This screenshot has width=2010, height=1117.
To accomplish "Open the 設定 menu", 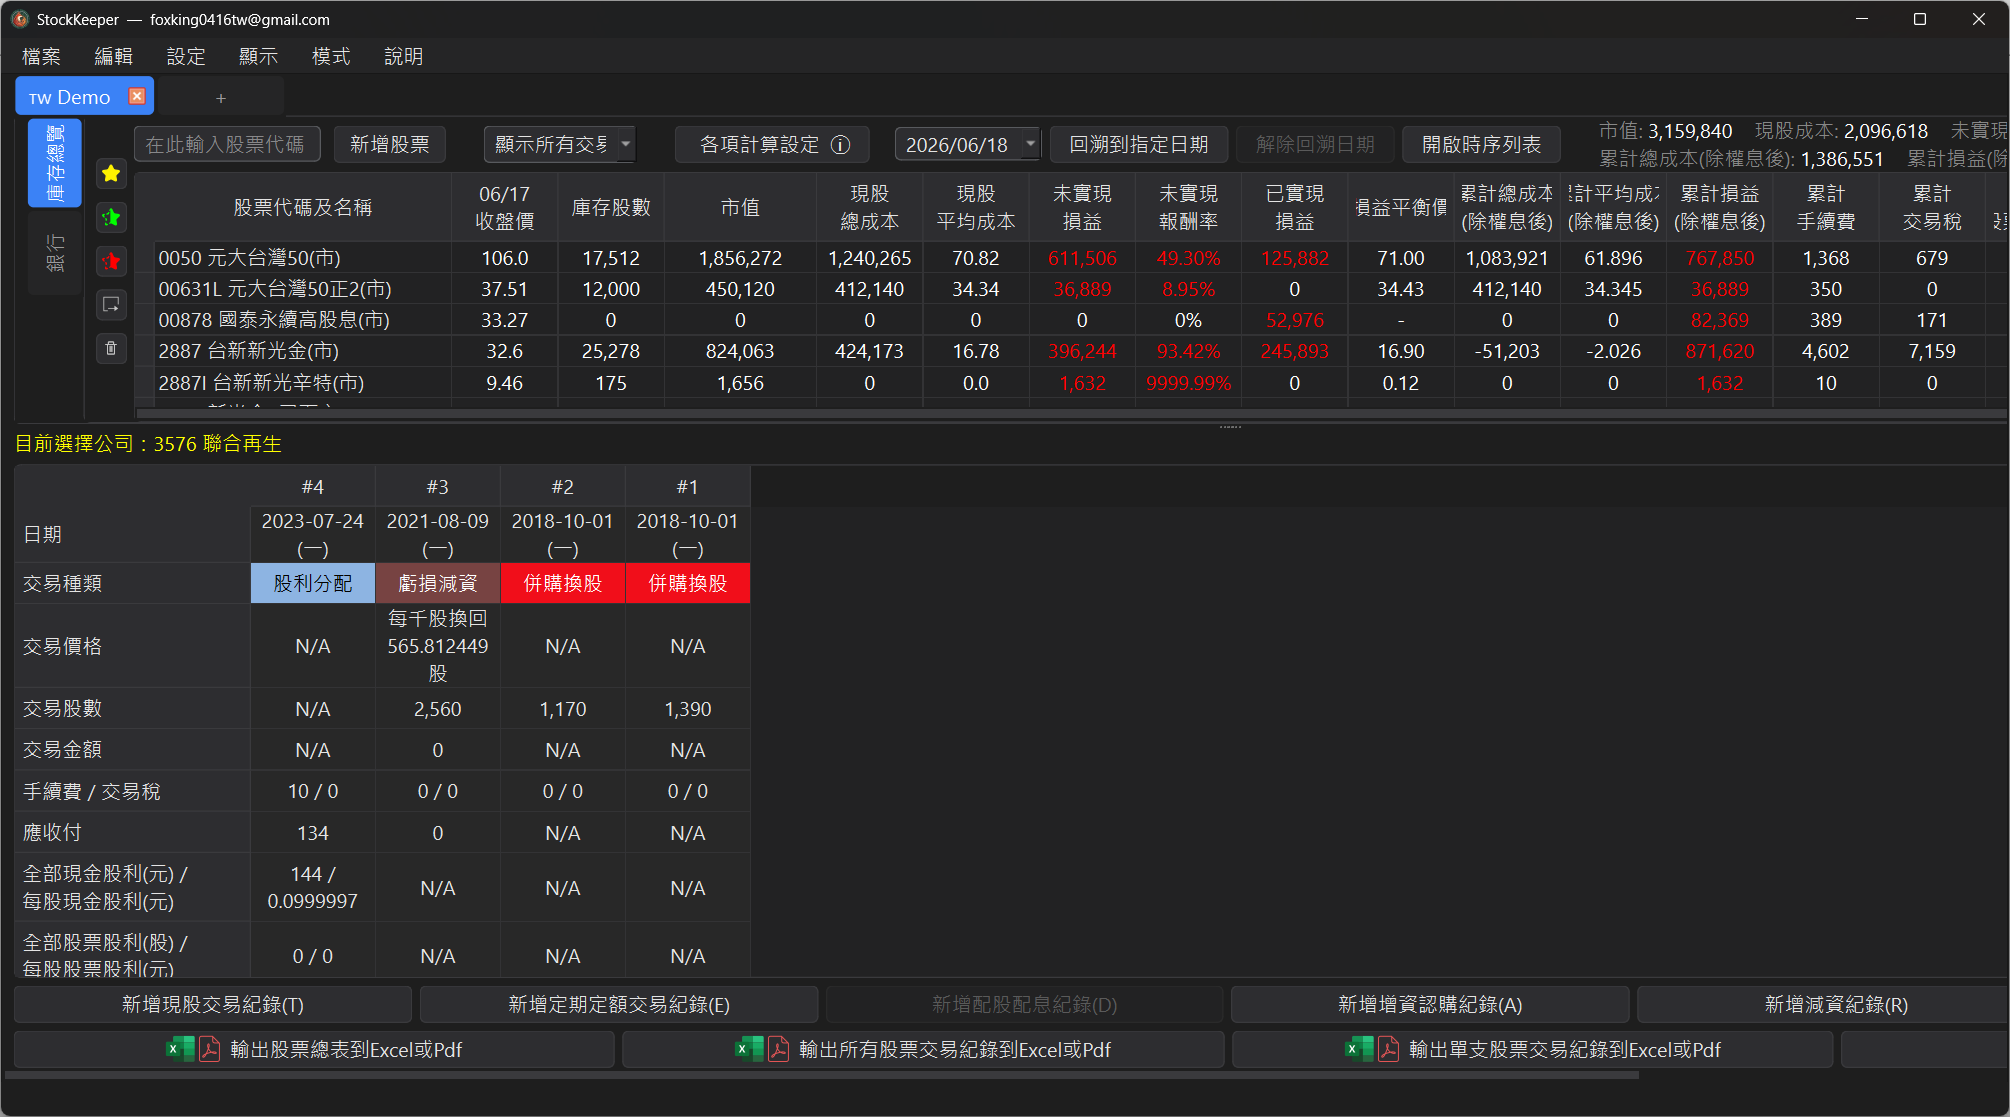I will click(186, 57).
